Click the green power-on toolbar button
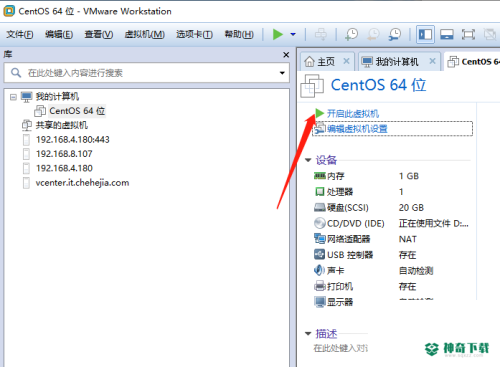The height and width of the screenshot is (367, 500). (278, 34)
